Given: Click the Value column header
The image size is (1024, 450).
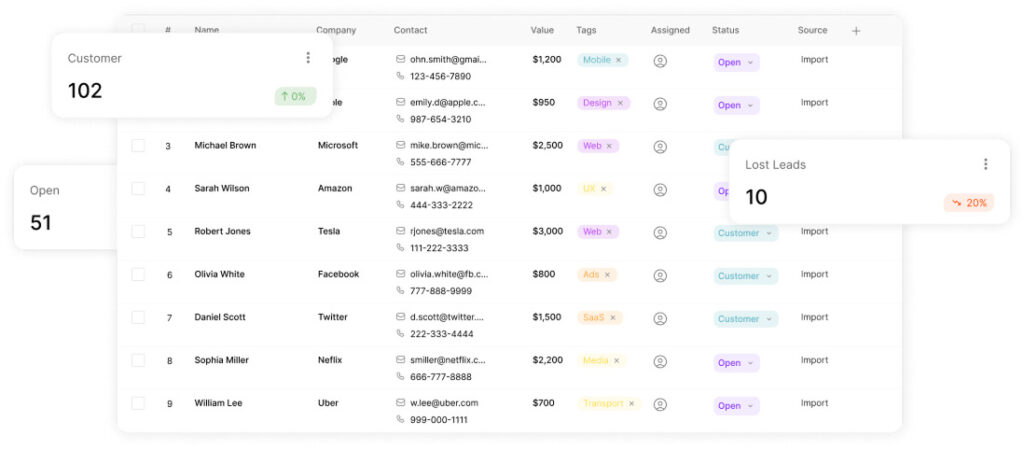Looking at the screenshot, I should click(x=542, y=30).
